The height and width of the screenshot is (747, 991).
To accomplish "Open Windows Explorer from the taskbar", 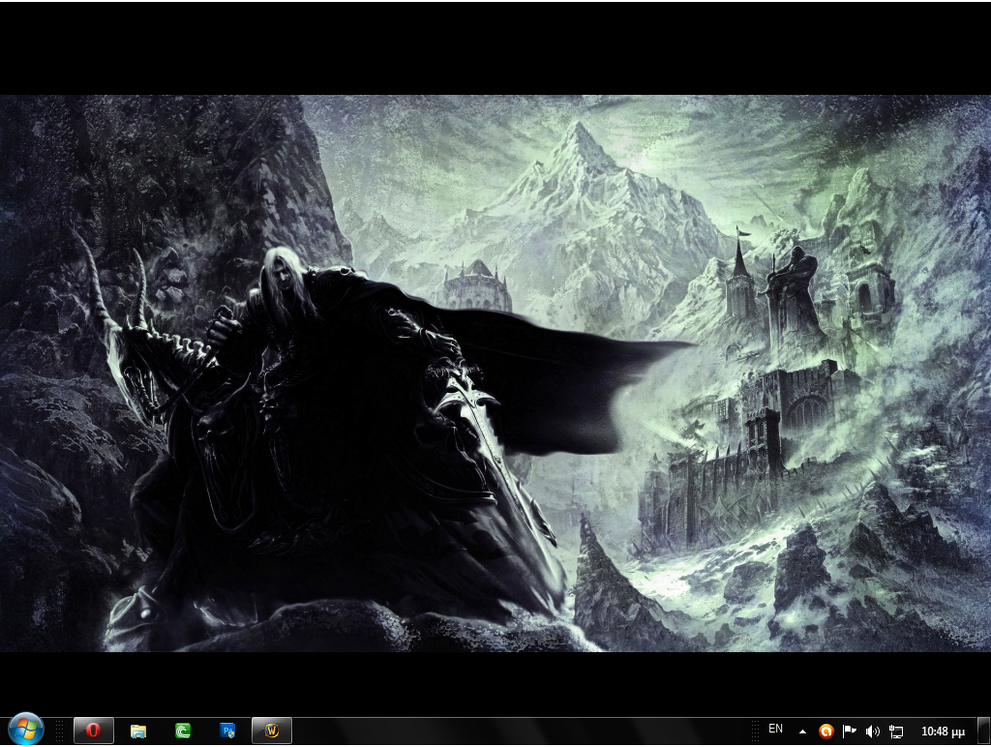I will 138,731.
